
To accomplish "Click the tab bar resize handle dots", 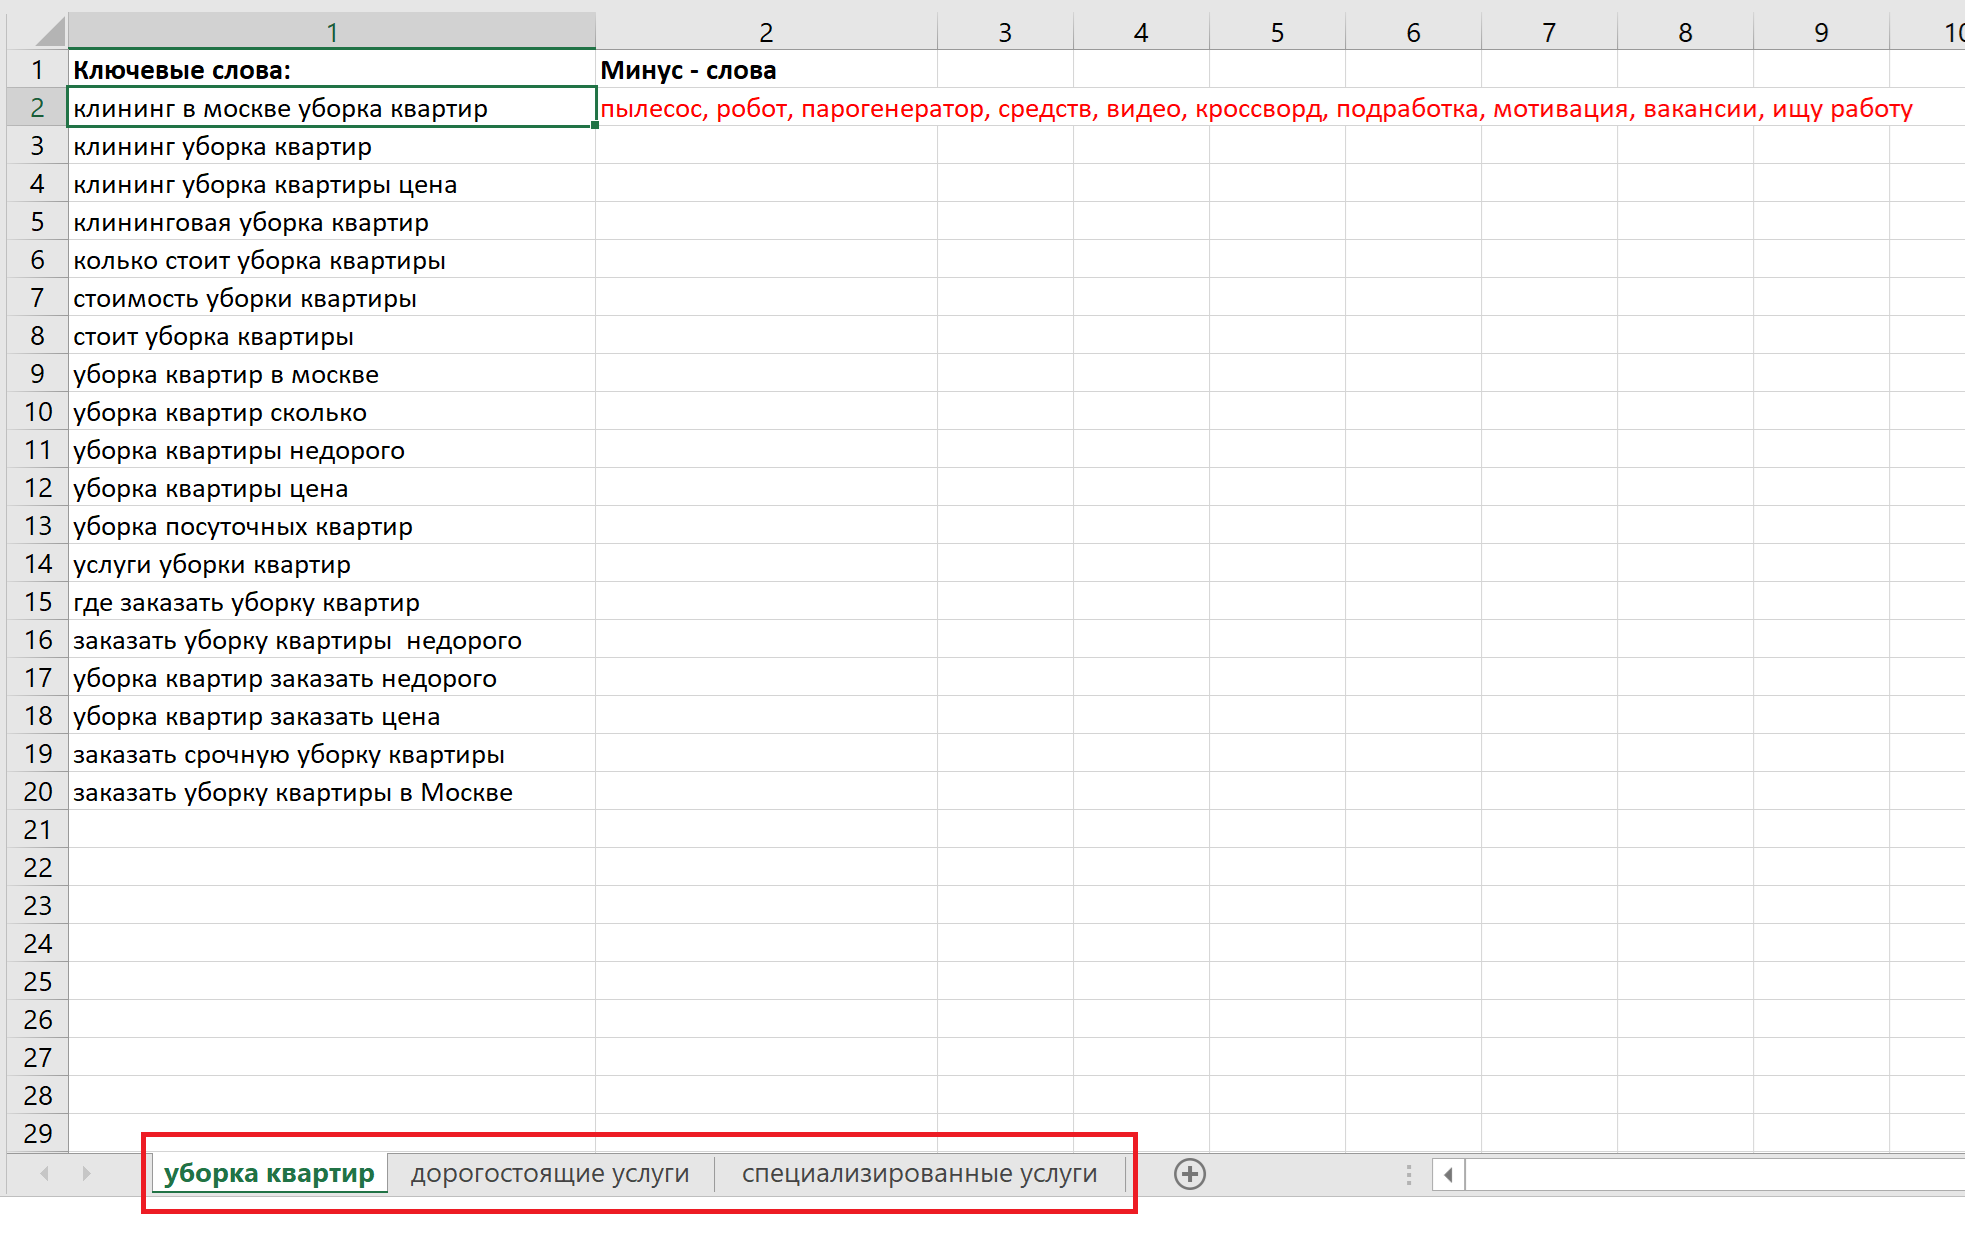I will point(1408,1174).
